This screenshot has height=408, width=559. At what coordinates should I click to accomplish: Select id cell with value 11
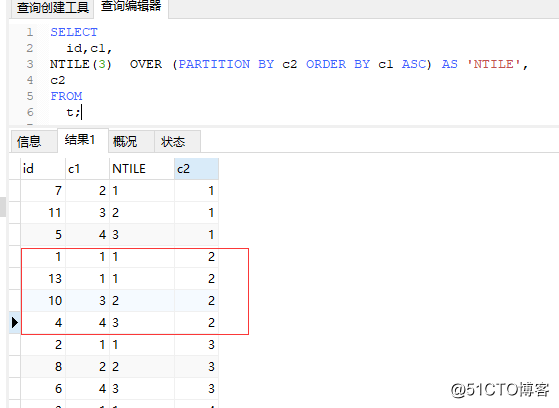coord(43,213)
